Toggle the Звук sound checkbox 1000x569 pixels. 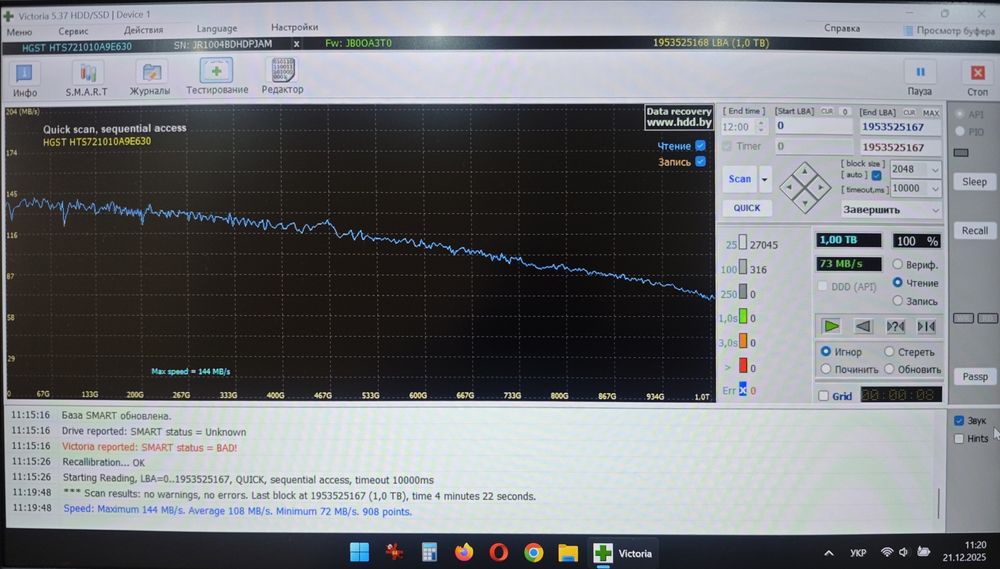(959, 420)
